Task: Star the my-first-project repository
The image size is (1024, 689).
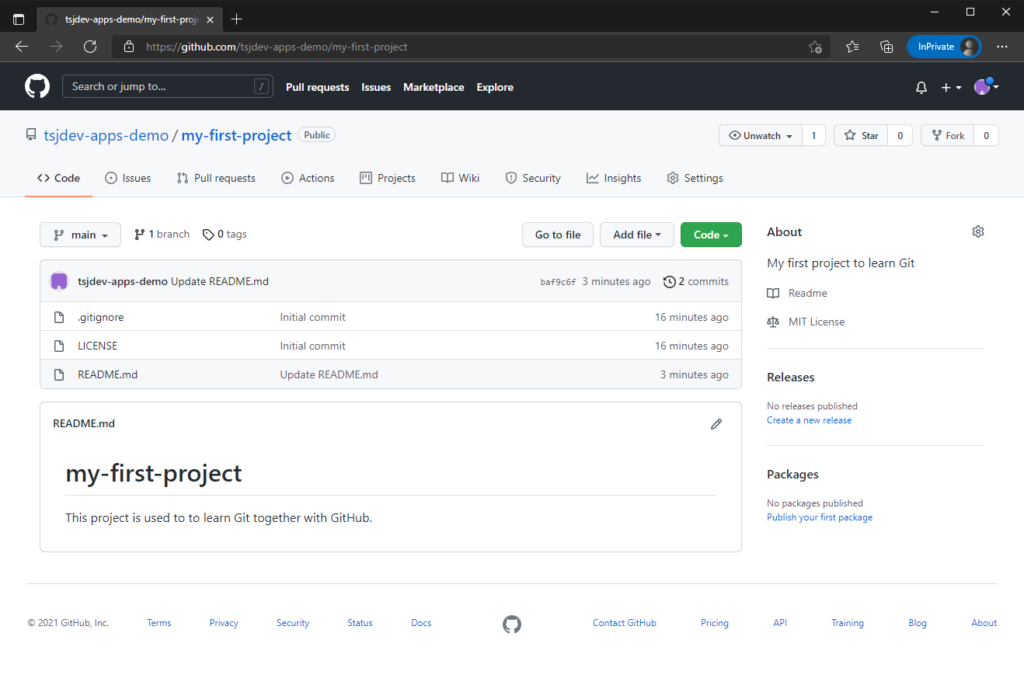Action: 860,136
